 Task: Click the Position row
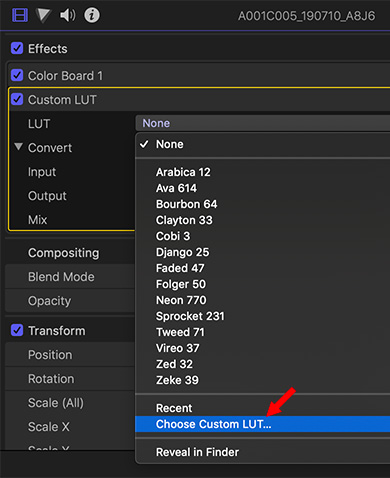point(70,355)
